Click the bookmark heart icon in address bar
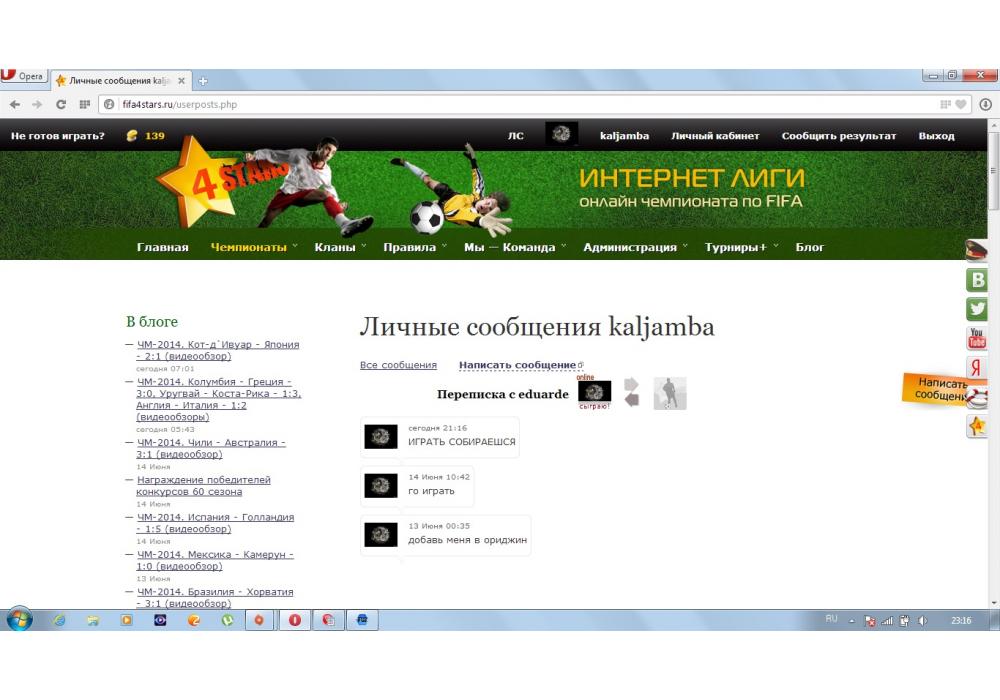 point(961,104)
